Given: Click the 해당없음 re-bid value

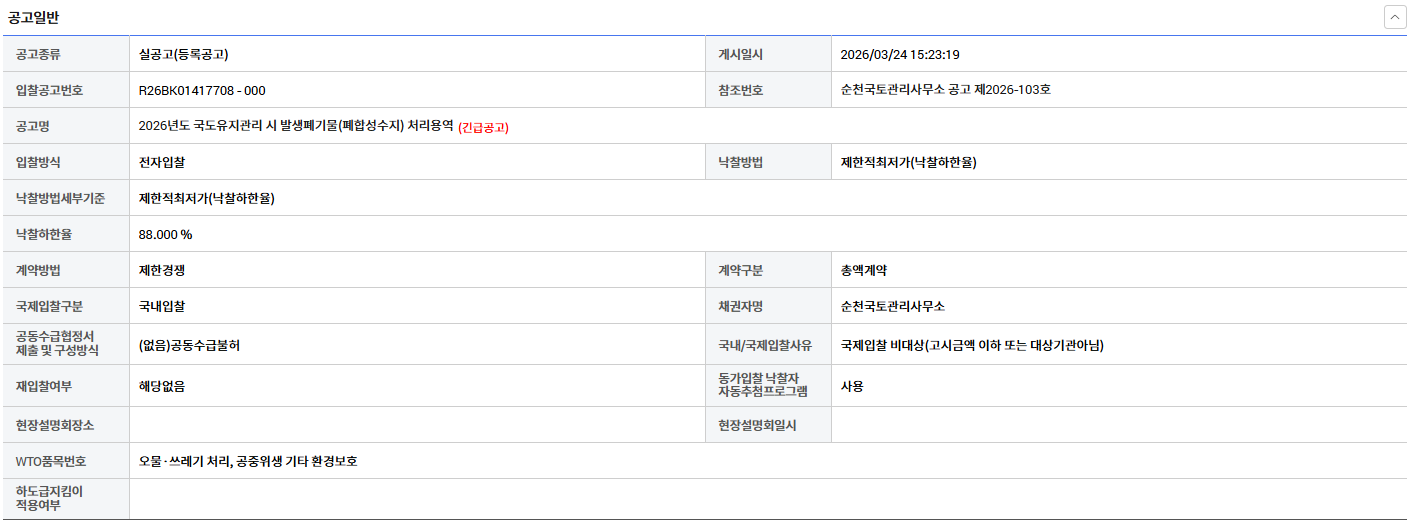Looking at the screenshot, I should point(162,386).
